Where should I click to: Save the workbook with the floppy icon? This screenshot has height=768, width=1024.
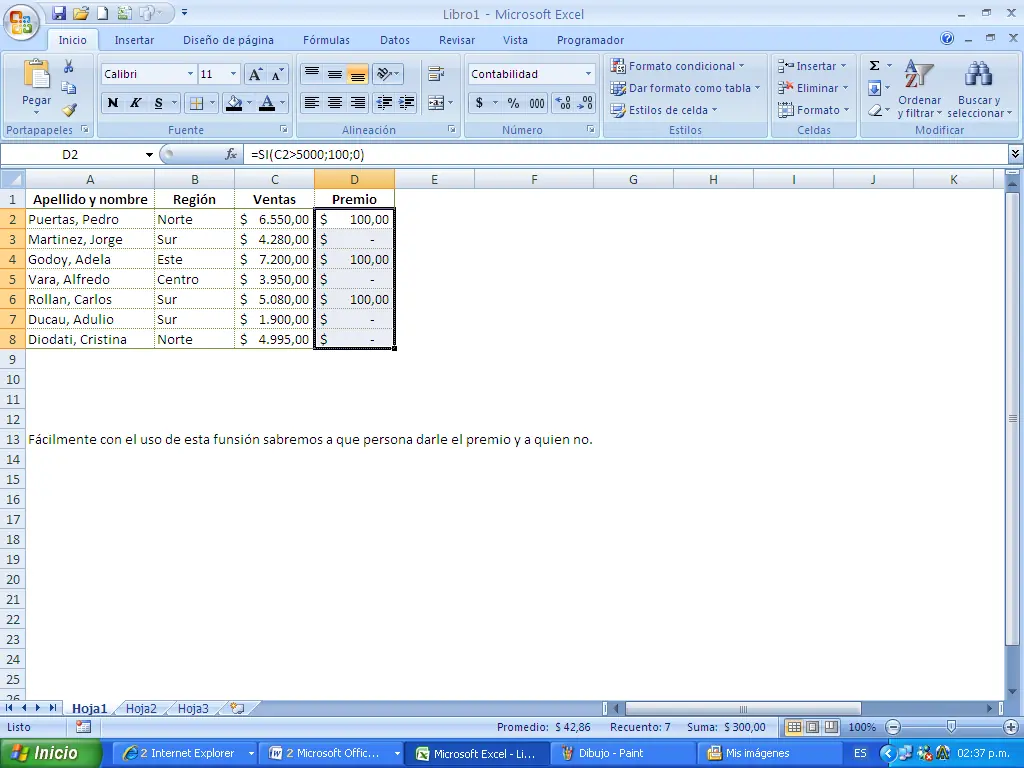point(59,13)
